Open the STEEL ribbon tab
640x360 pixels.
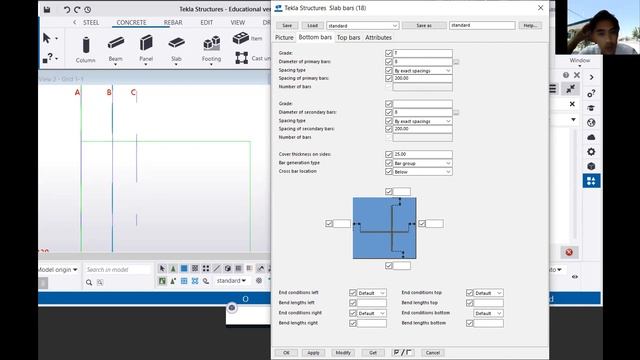[91, 22]
